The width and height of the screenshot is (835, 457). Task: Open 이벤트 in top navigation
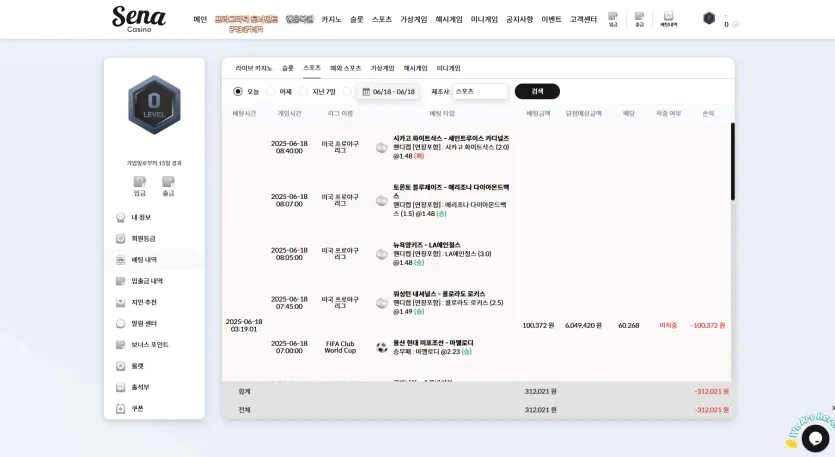pyautogui.click(x=551, y=19)
